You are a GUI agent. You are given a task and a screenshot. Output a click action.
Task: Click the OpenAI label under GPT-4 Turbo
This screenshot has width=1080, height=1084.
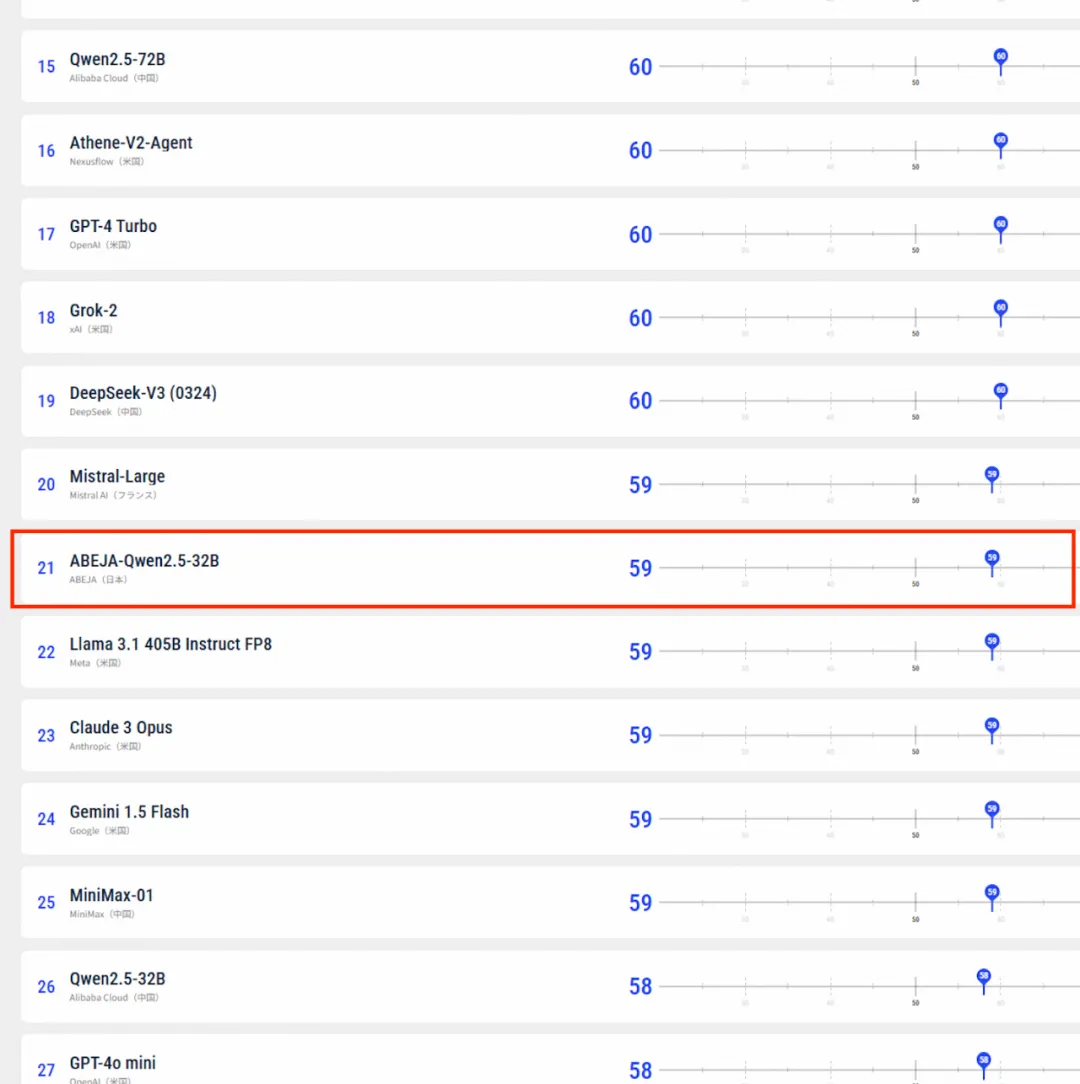(100, 245)
